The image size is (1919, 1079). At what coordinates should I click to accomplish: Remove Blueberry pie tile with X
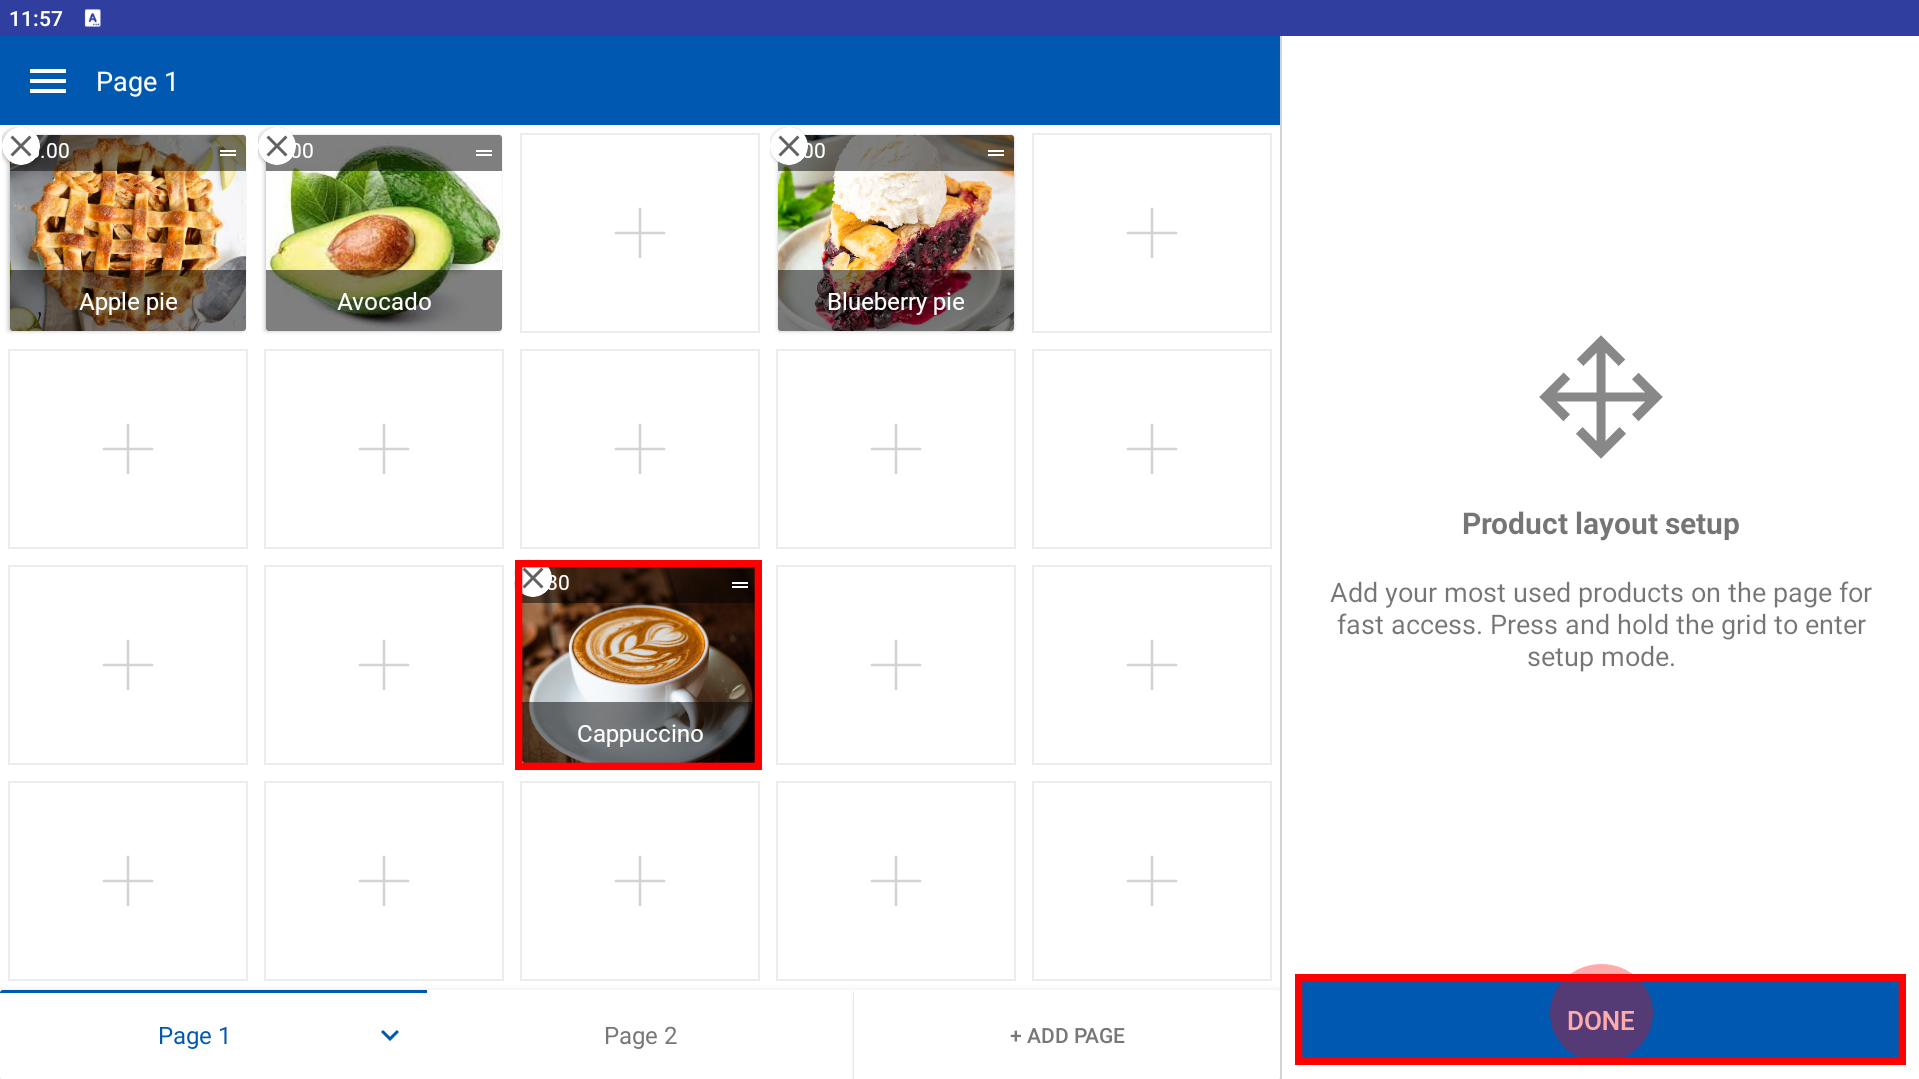pos(789,147)
